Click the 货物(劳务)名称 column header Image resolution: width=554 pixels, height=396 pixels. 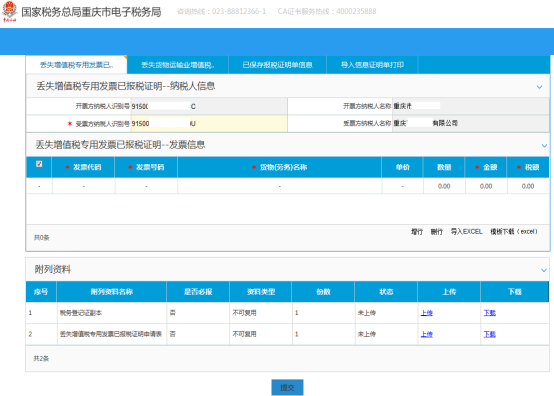280,167
